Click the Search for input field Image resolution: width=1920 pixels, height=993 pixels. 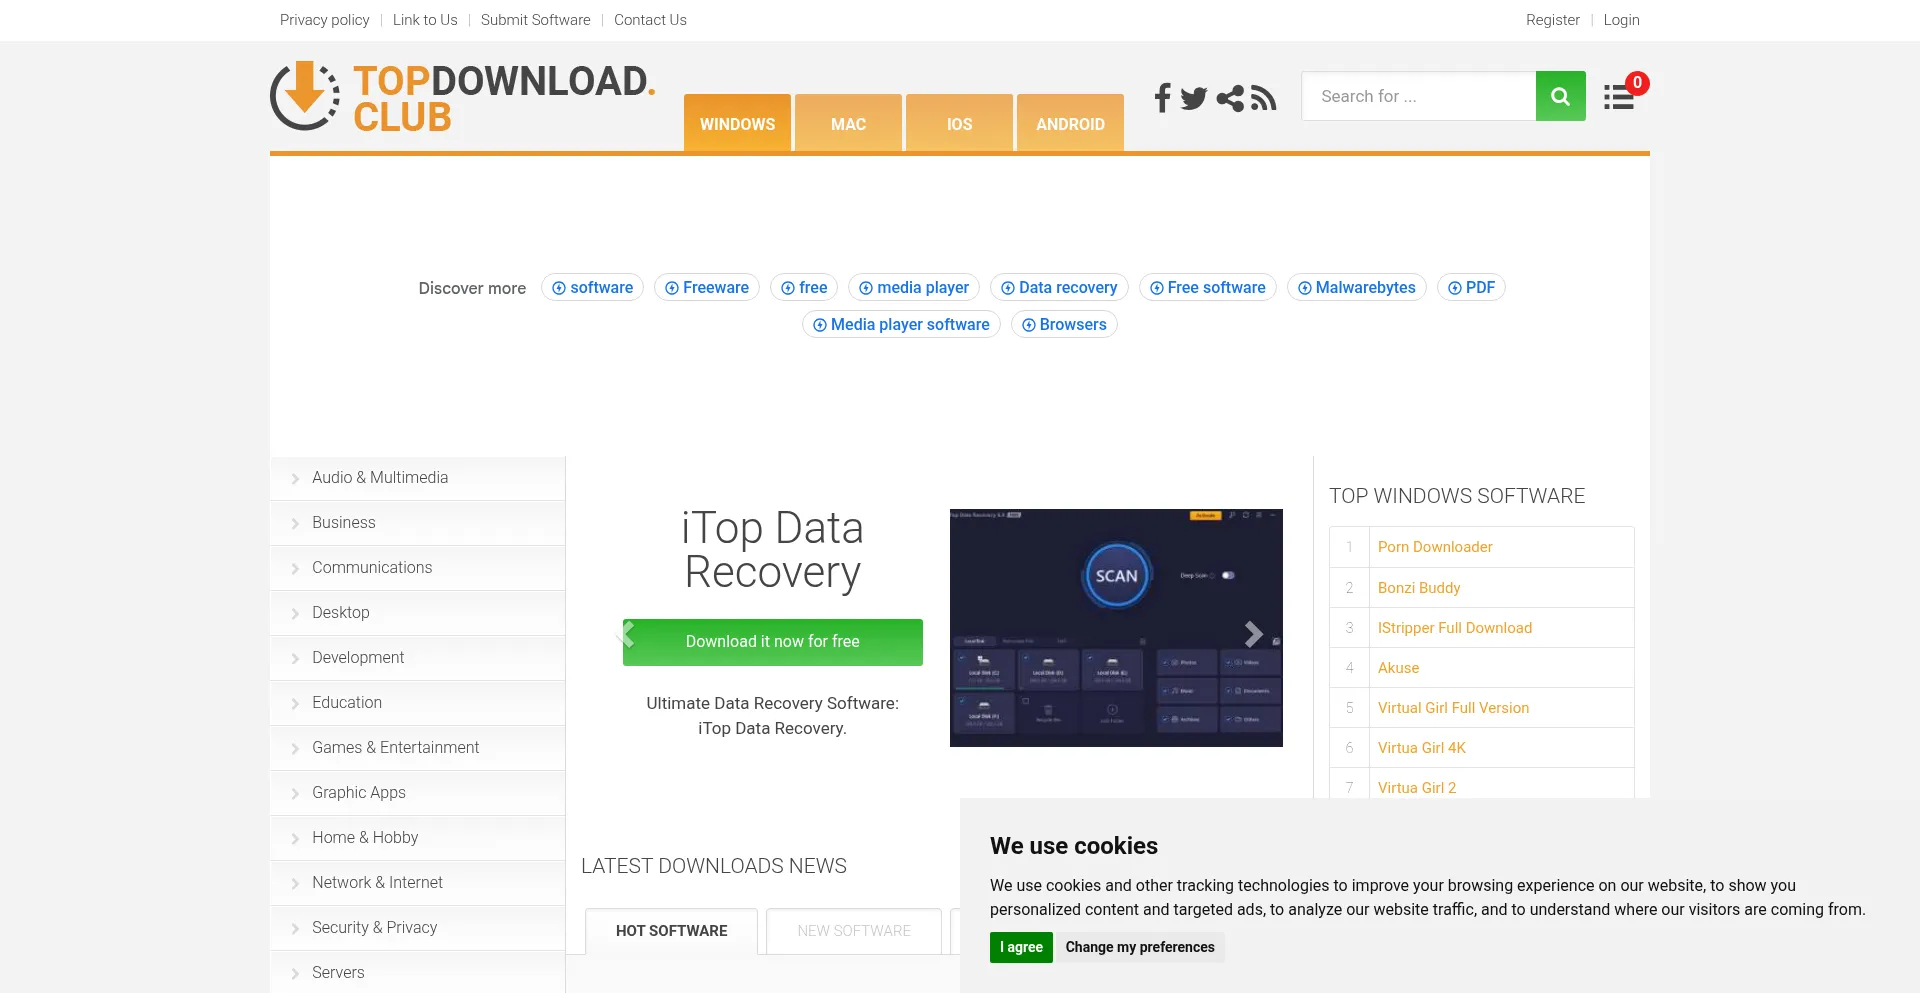[x=1418, y=96]
